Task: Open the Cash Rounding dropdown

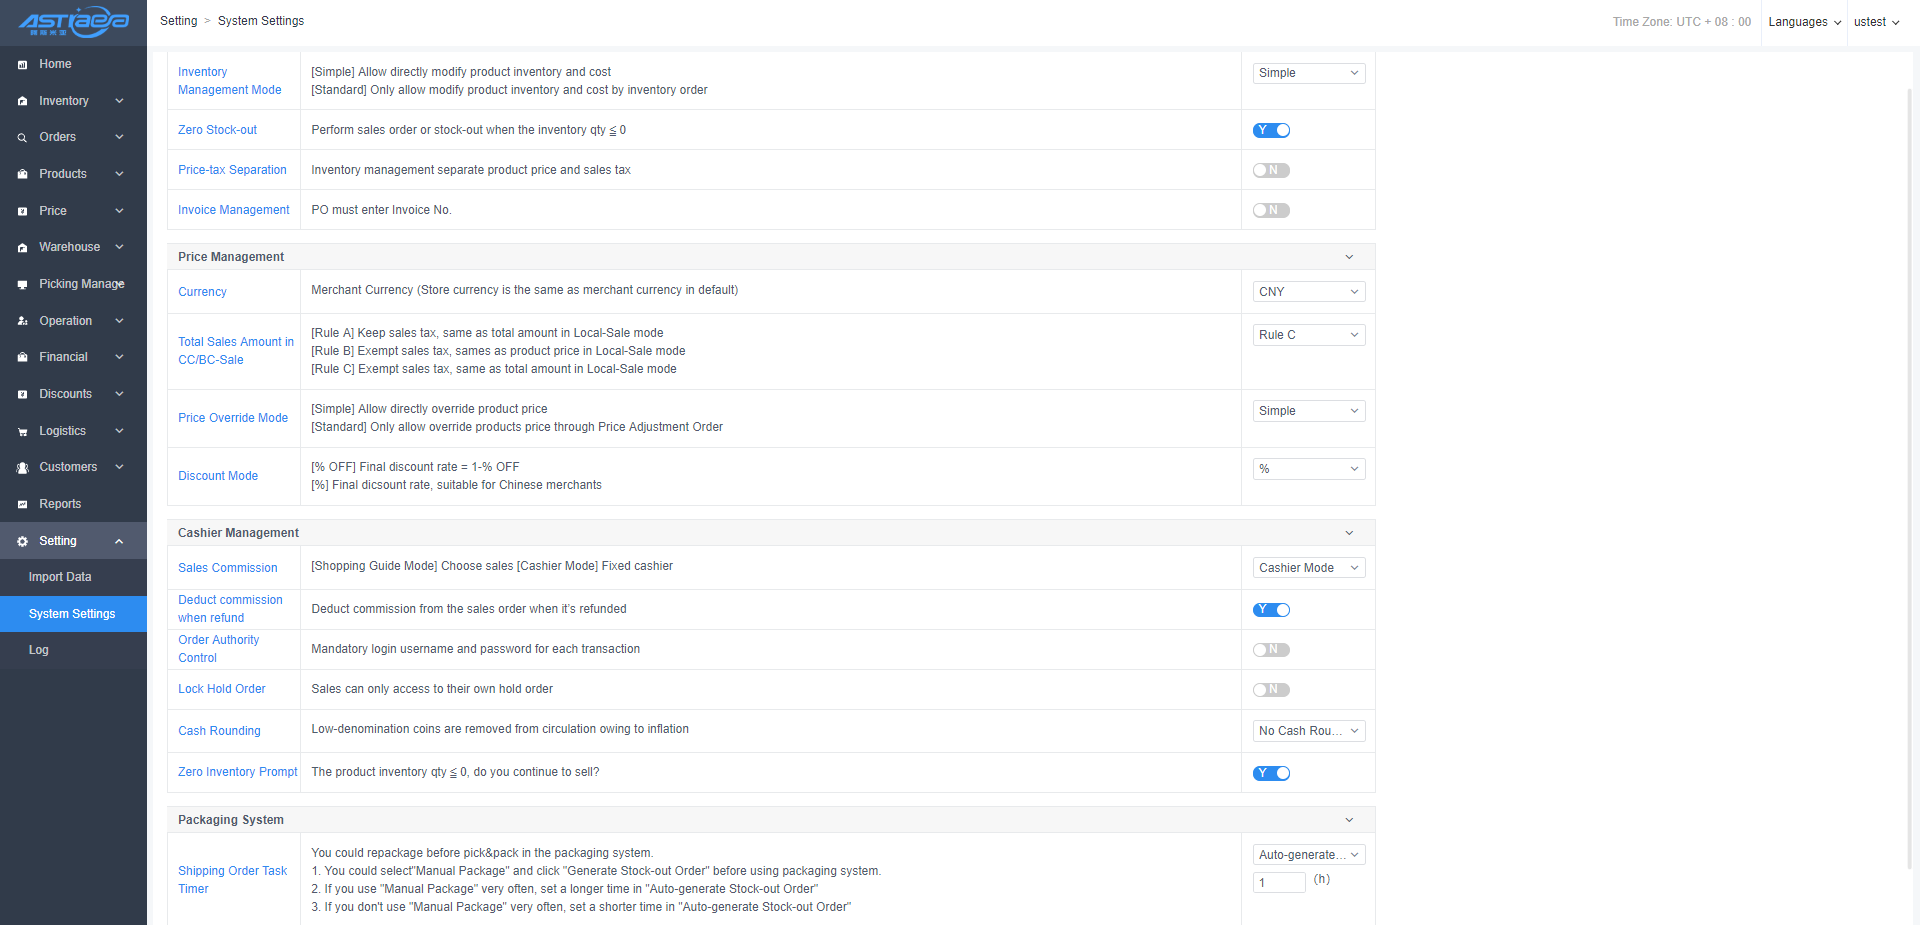Action: [1308, 731]
